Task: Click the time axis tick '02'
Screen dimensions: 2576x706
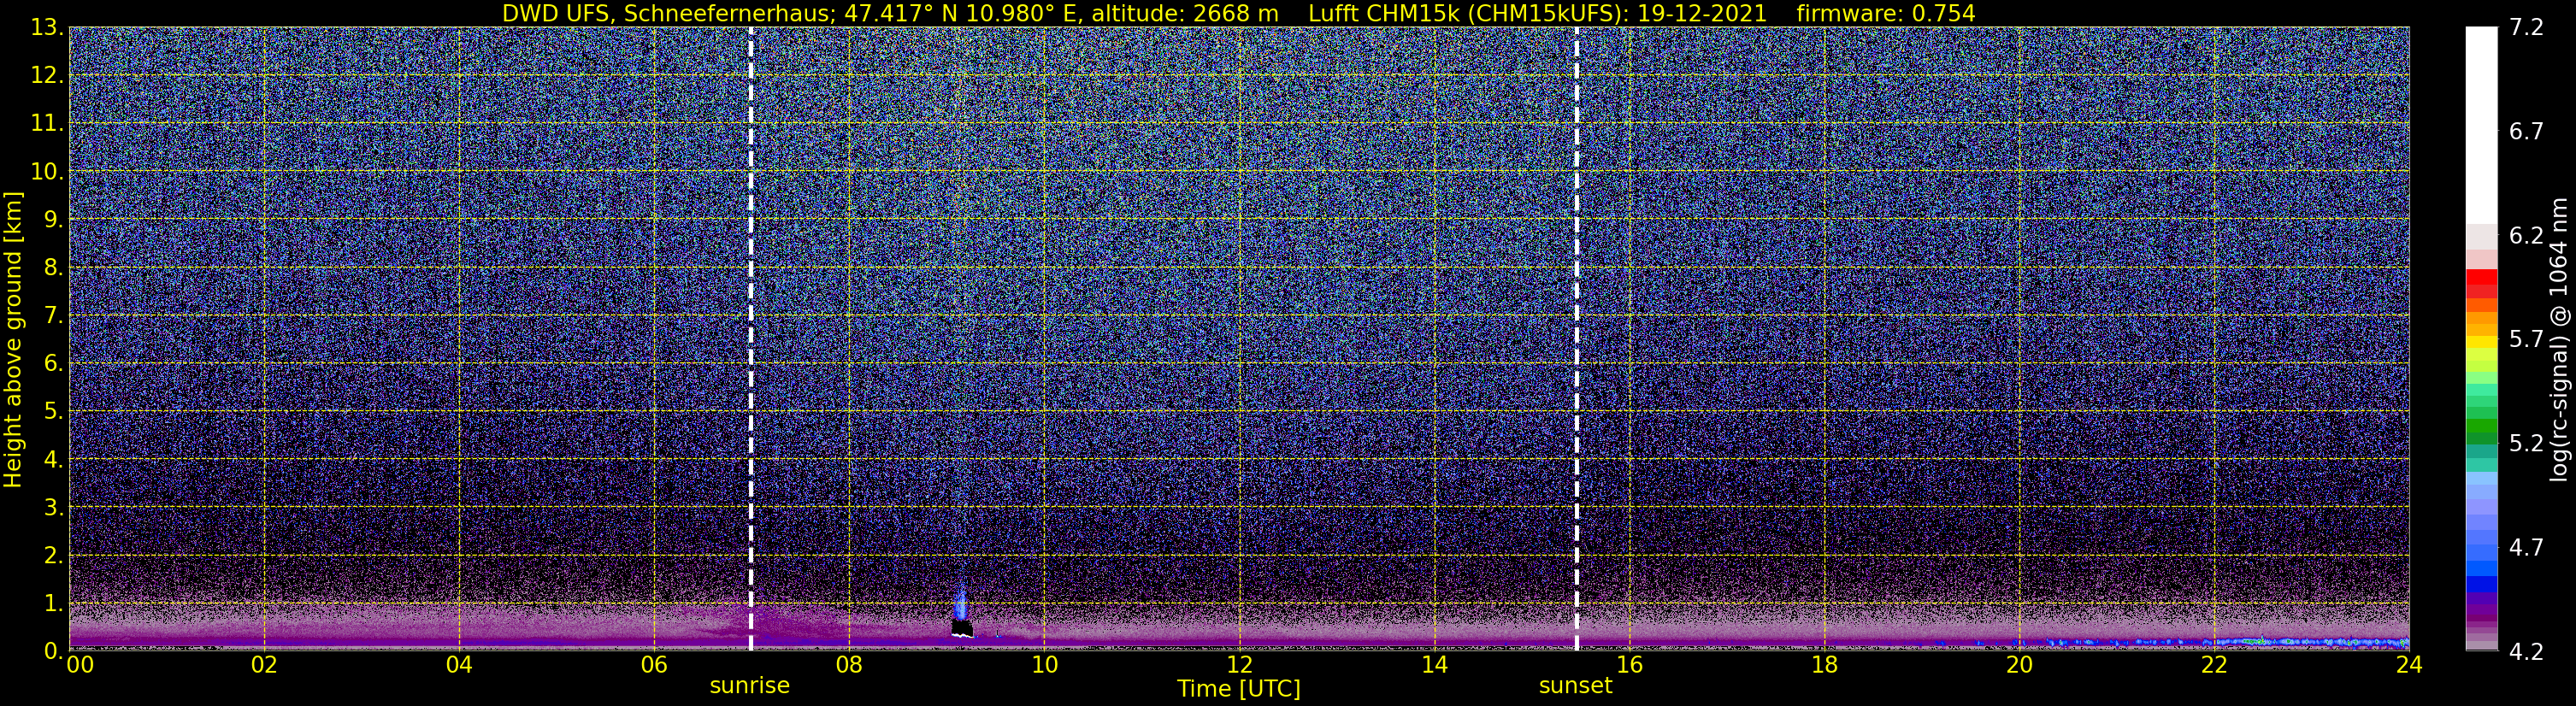Action: click(x=264, y=666)
